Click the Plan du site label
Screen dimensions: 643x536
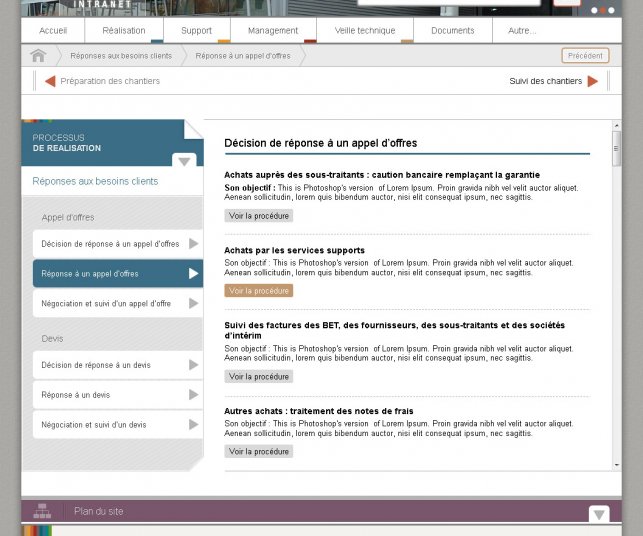coord(98,511)
